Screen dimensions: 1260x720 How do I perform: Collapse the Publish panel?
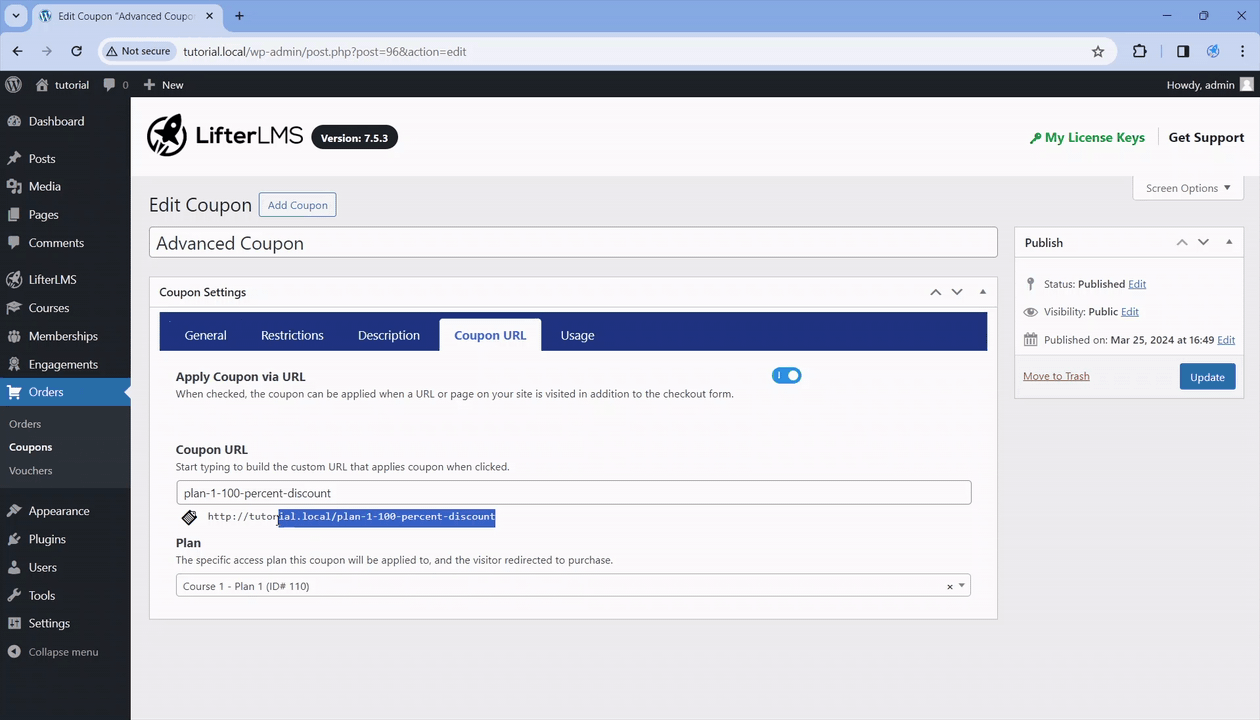(x=1229, y=242)
